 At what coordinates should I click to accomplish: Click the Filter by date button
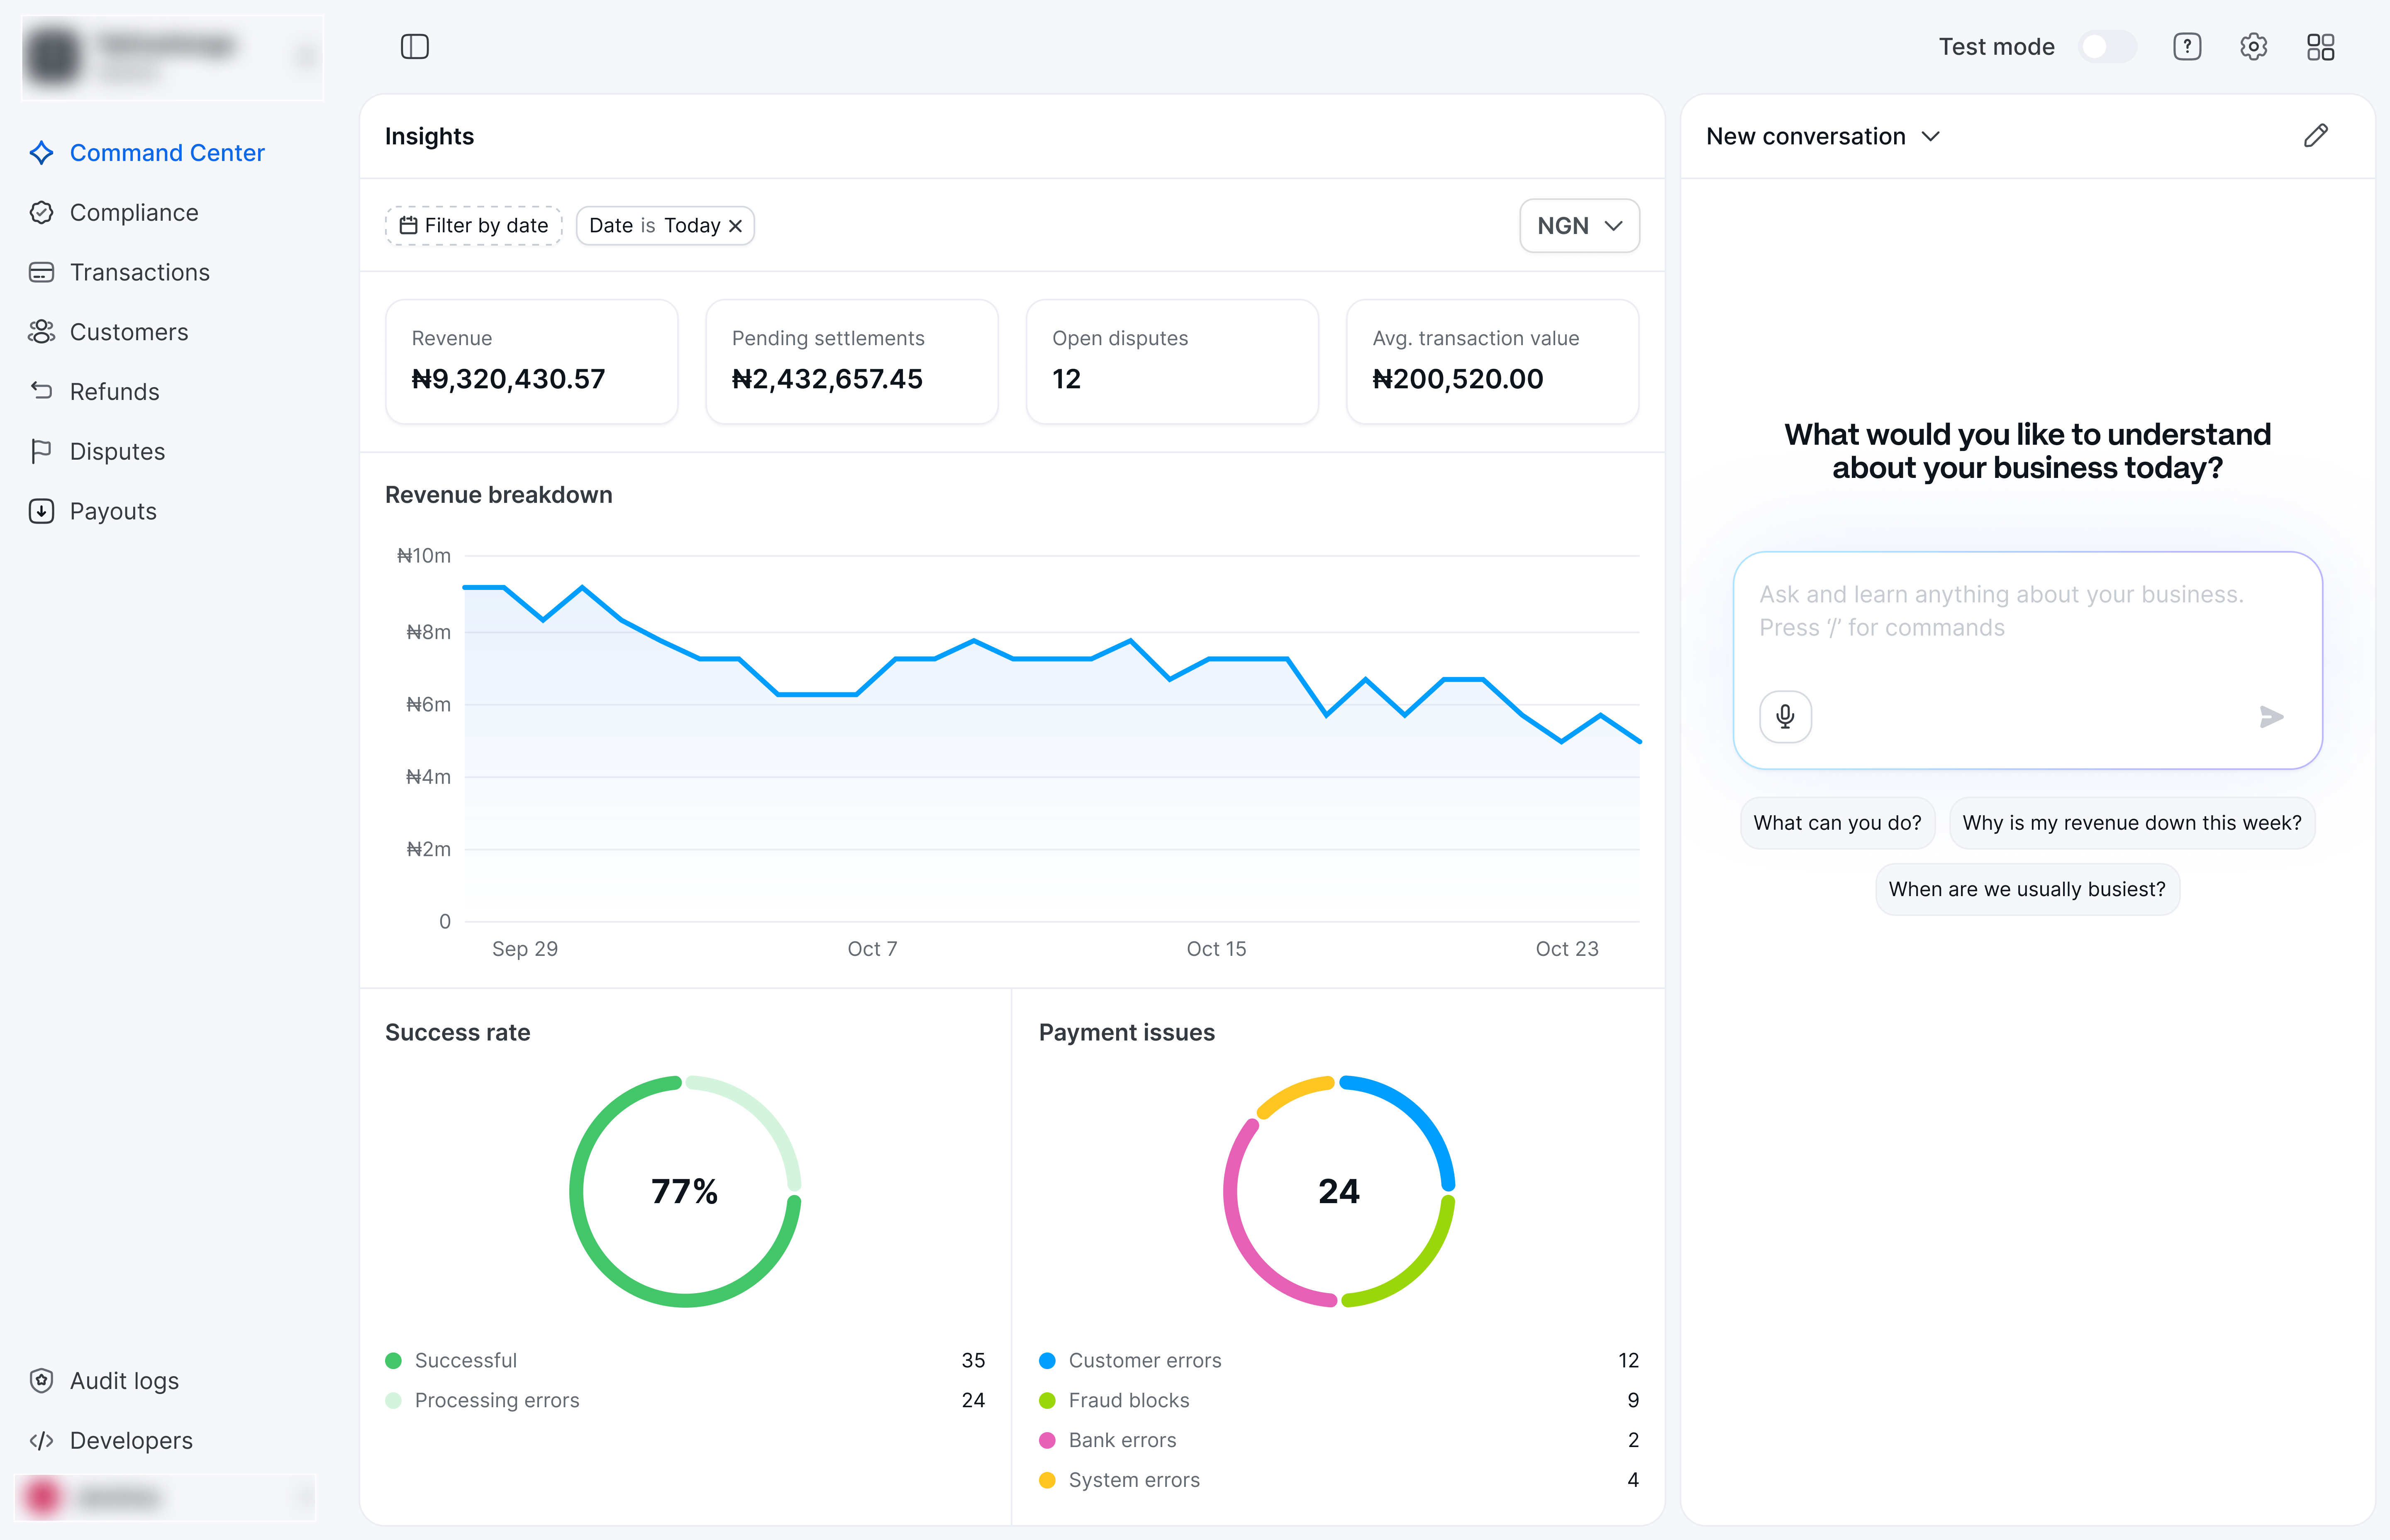click(474, 226)
